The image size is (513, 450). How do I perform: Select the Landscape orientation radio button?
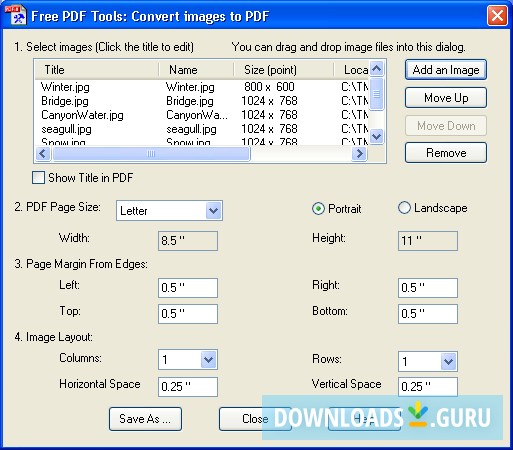tap(404, 208)
